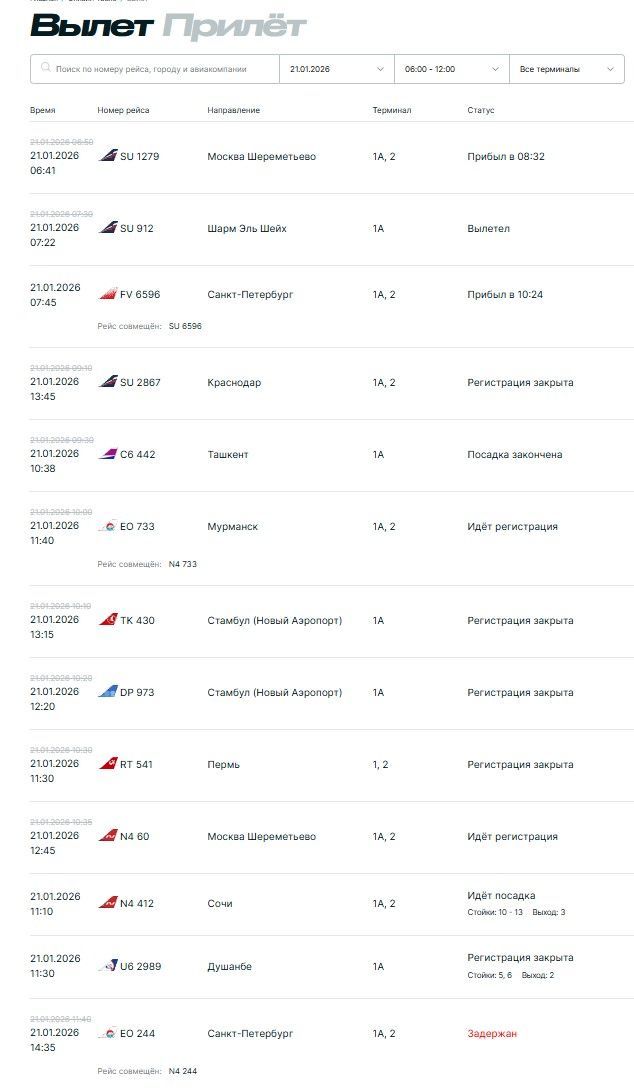Click Turkish Airlines logo for TK 430
The height and width of the screenshot is (1088, 634).
click(x=108, y=620)
